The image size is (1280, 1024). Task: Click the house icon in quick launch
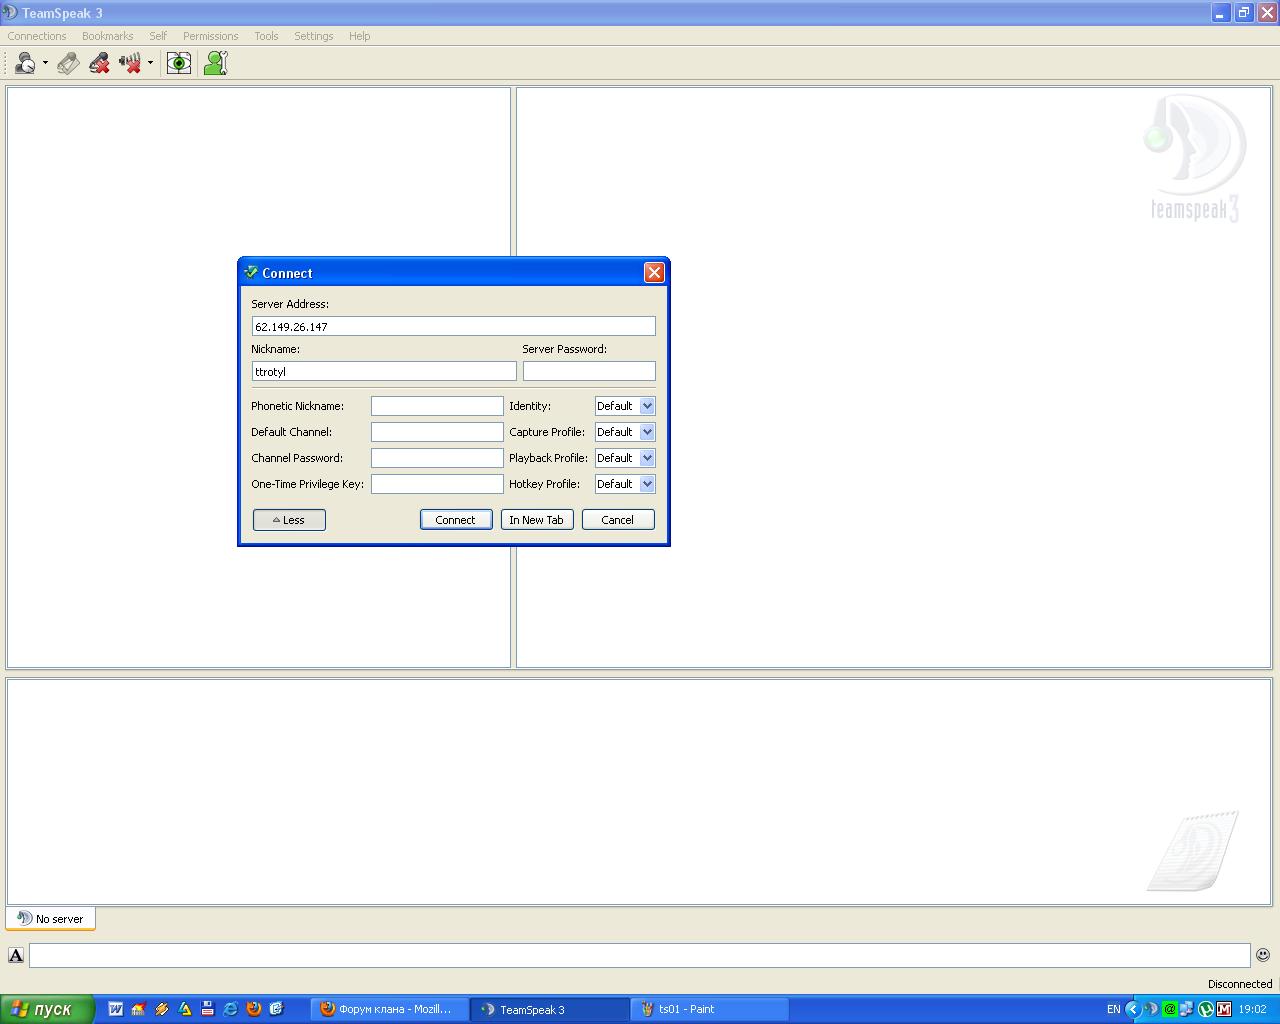pyautogui.click(x=138, y=1009)
